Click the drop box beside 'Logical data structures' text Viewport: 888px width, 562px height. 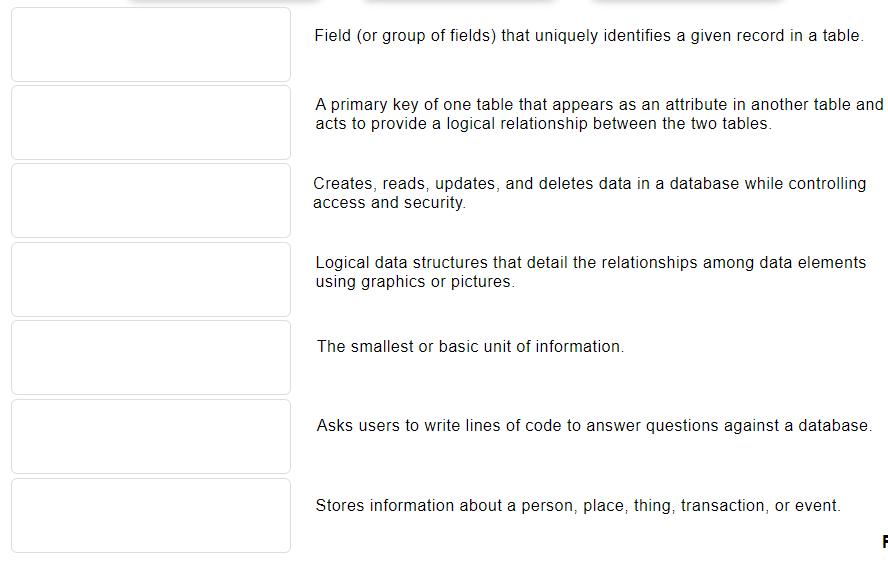point(151,279)
